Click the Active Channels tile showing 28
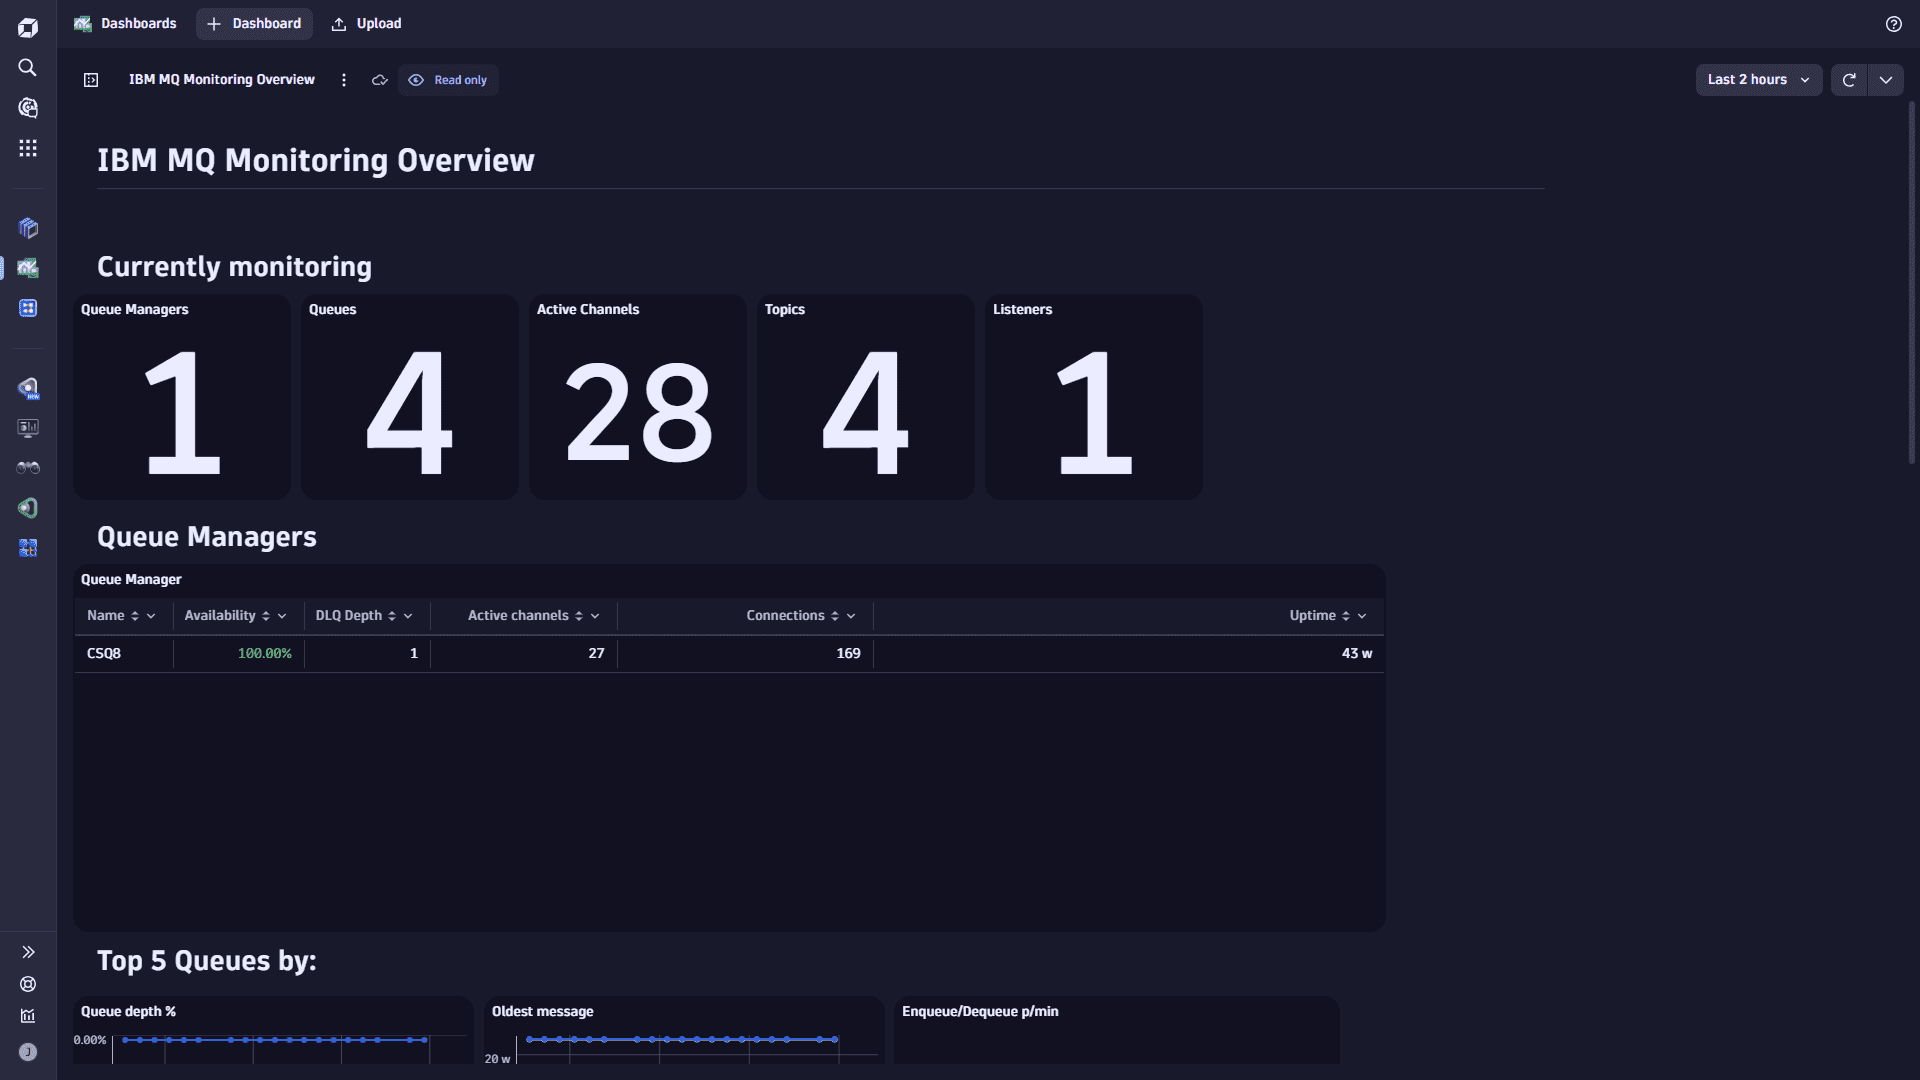Screen dimensions: 1920x1080 (x=638, y=397)
